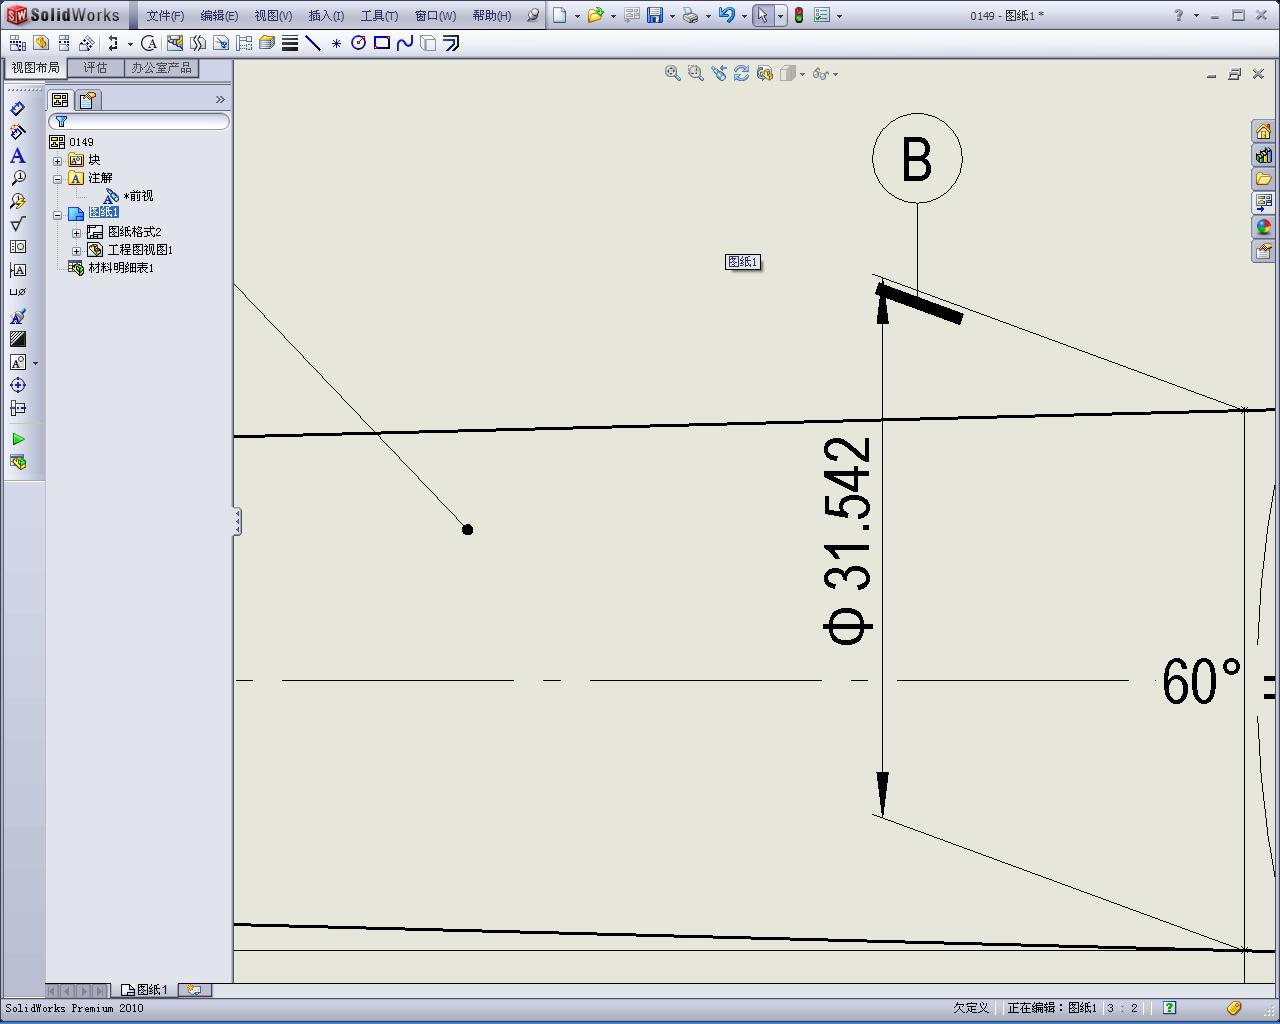Select the Note annotation tool
This screenshot has height=1024, width=1280.
18,155
